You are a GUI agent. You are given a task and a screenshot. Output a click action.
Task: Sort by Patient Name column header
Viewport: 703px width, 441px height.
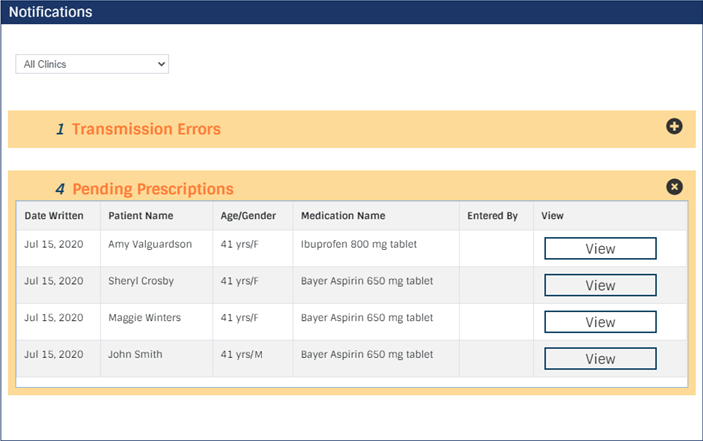click(141, 216)
